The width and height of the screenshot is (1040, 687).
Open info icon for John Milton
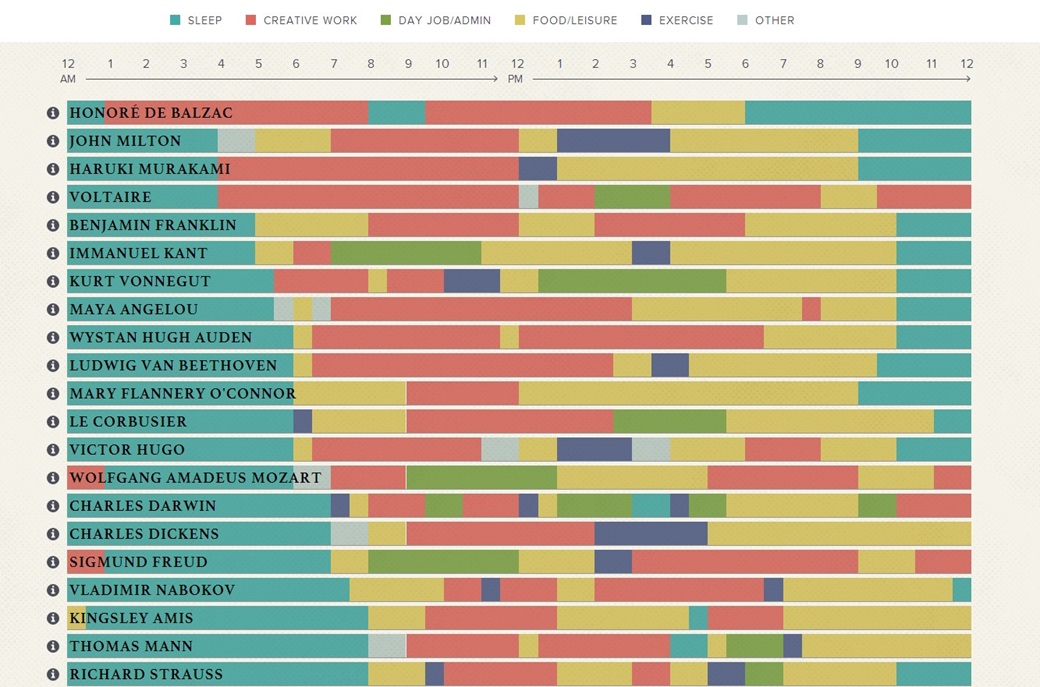pos(53,141)
